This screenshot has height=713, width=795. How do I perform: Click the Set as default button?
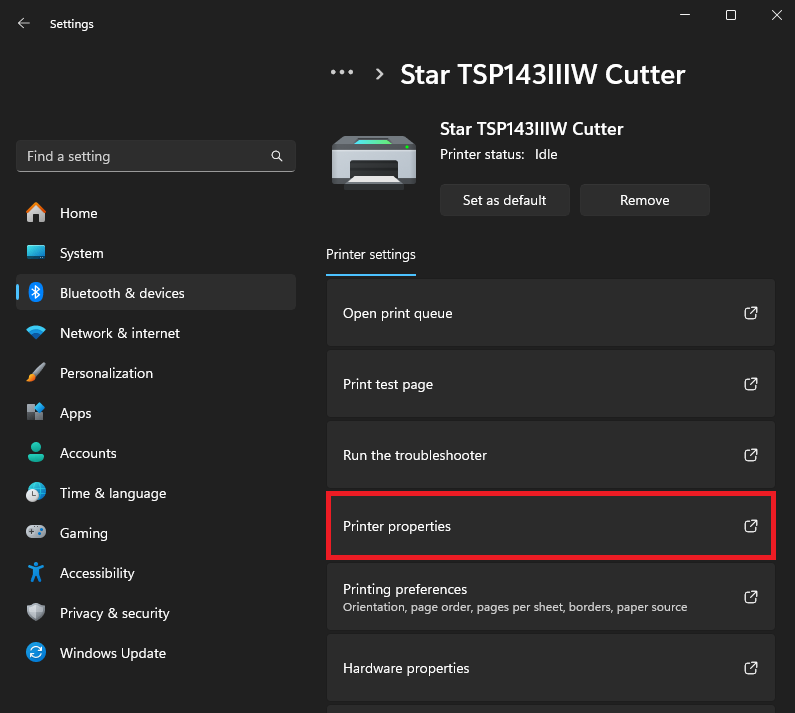(504, 200)
